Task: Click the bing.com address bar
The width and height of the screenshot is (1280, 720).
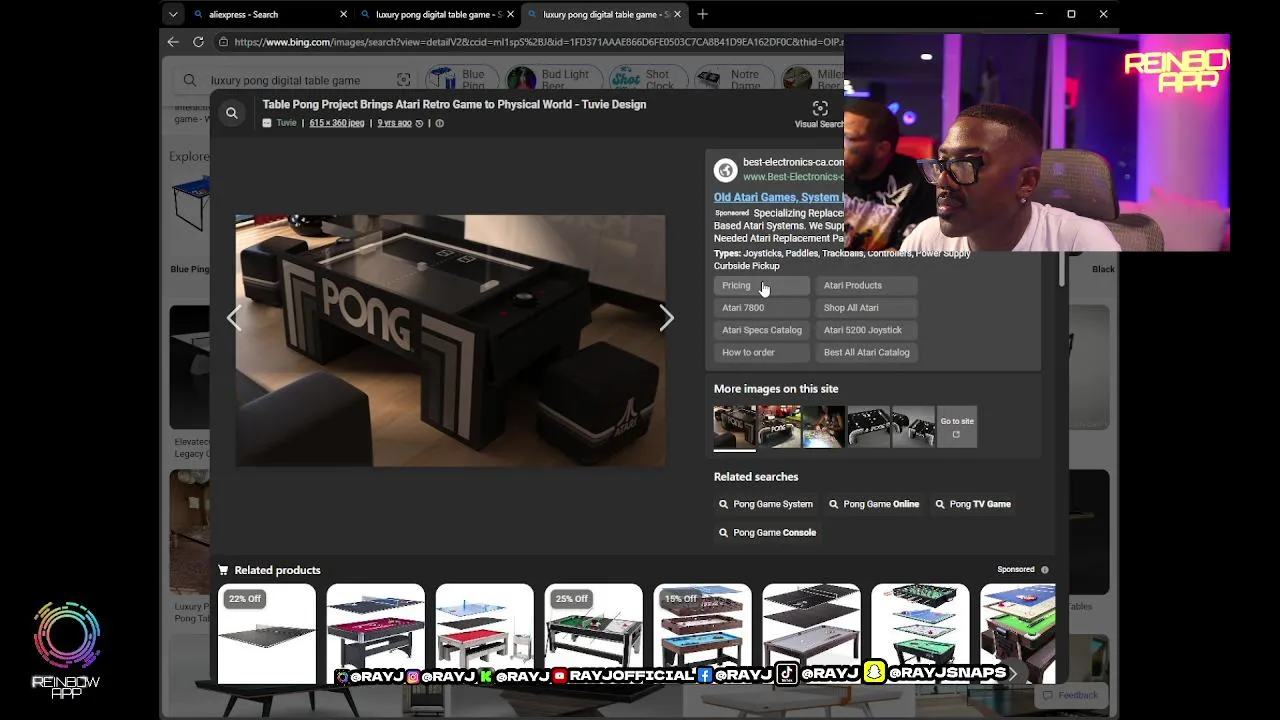Action: pyautogui.click(x=538, y=42)
